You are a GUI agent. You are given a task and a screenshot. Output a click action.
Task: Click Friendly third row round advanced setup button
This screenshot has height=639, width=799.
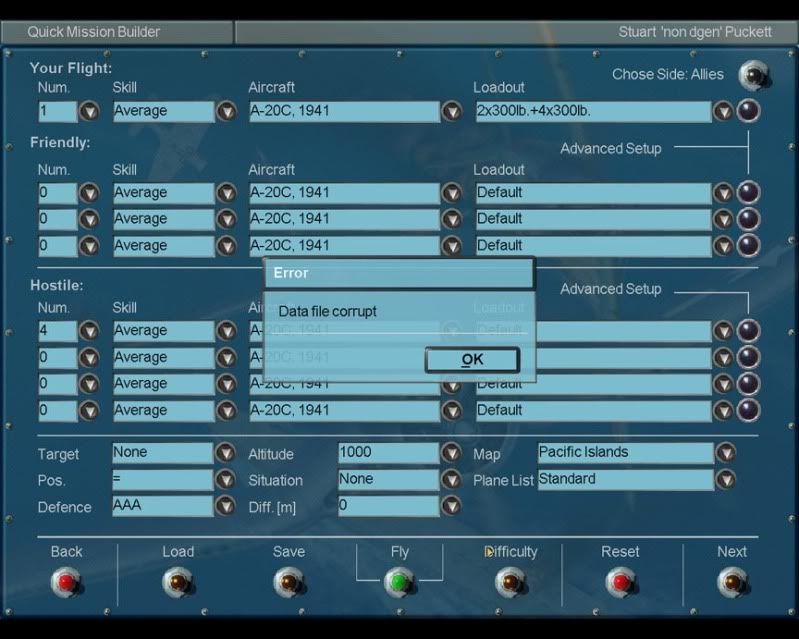(x=748, y=246)
